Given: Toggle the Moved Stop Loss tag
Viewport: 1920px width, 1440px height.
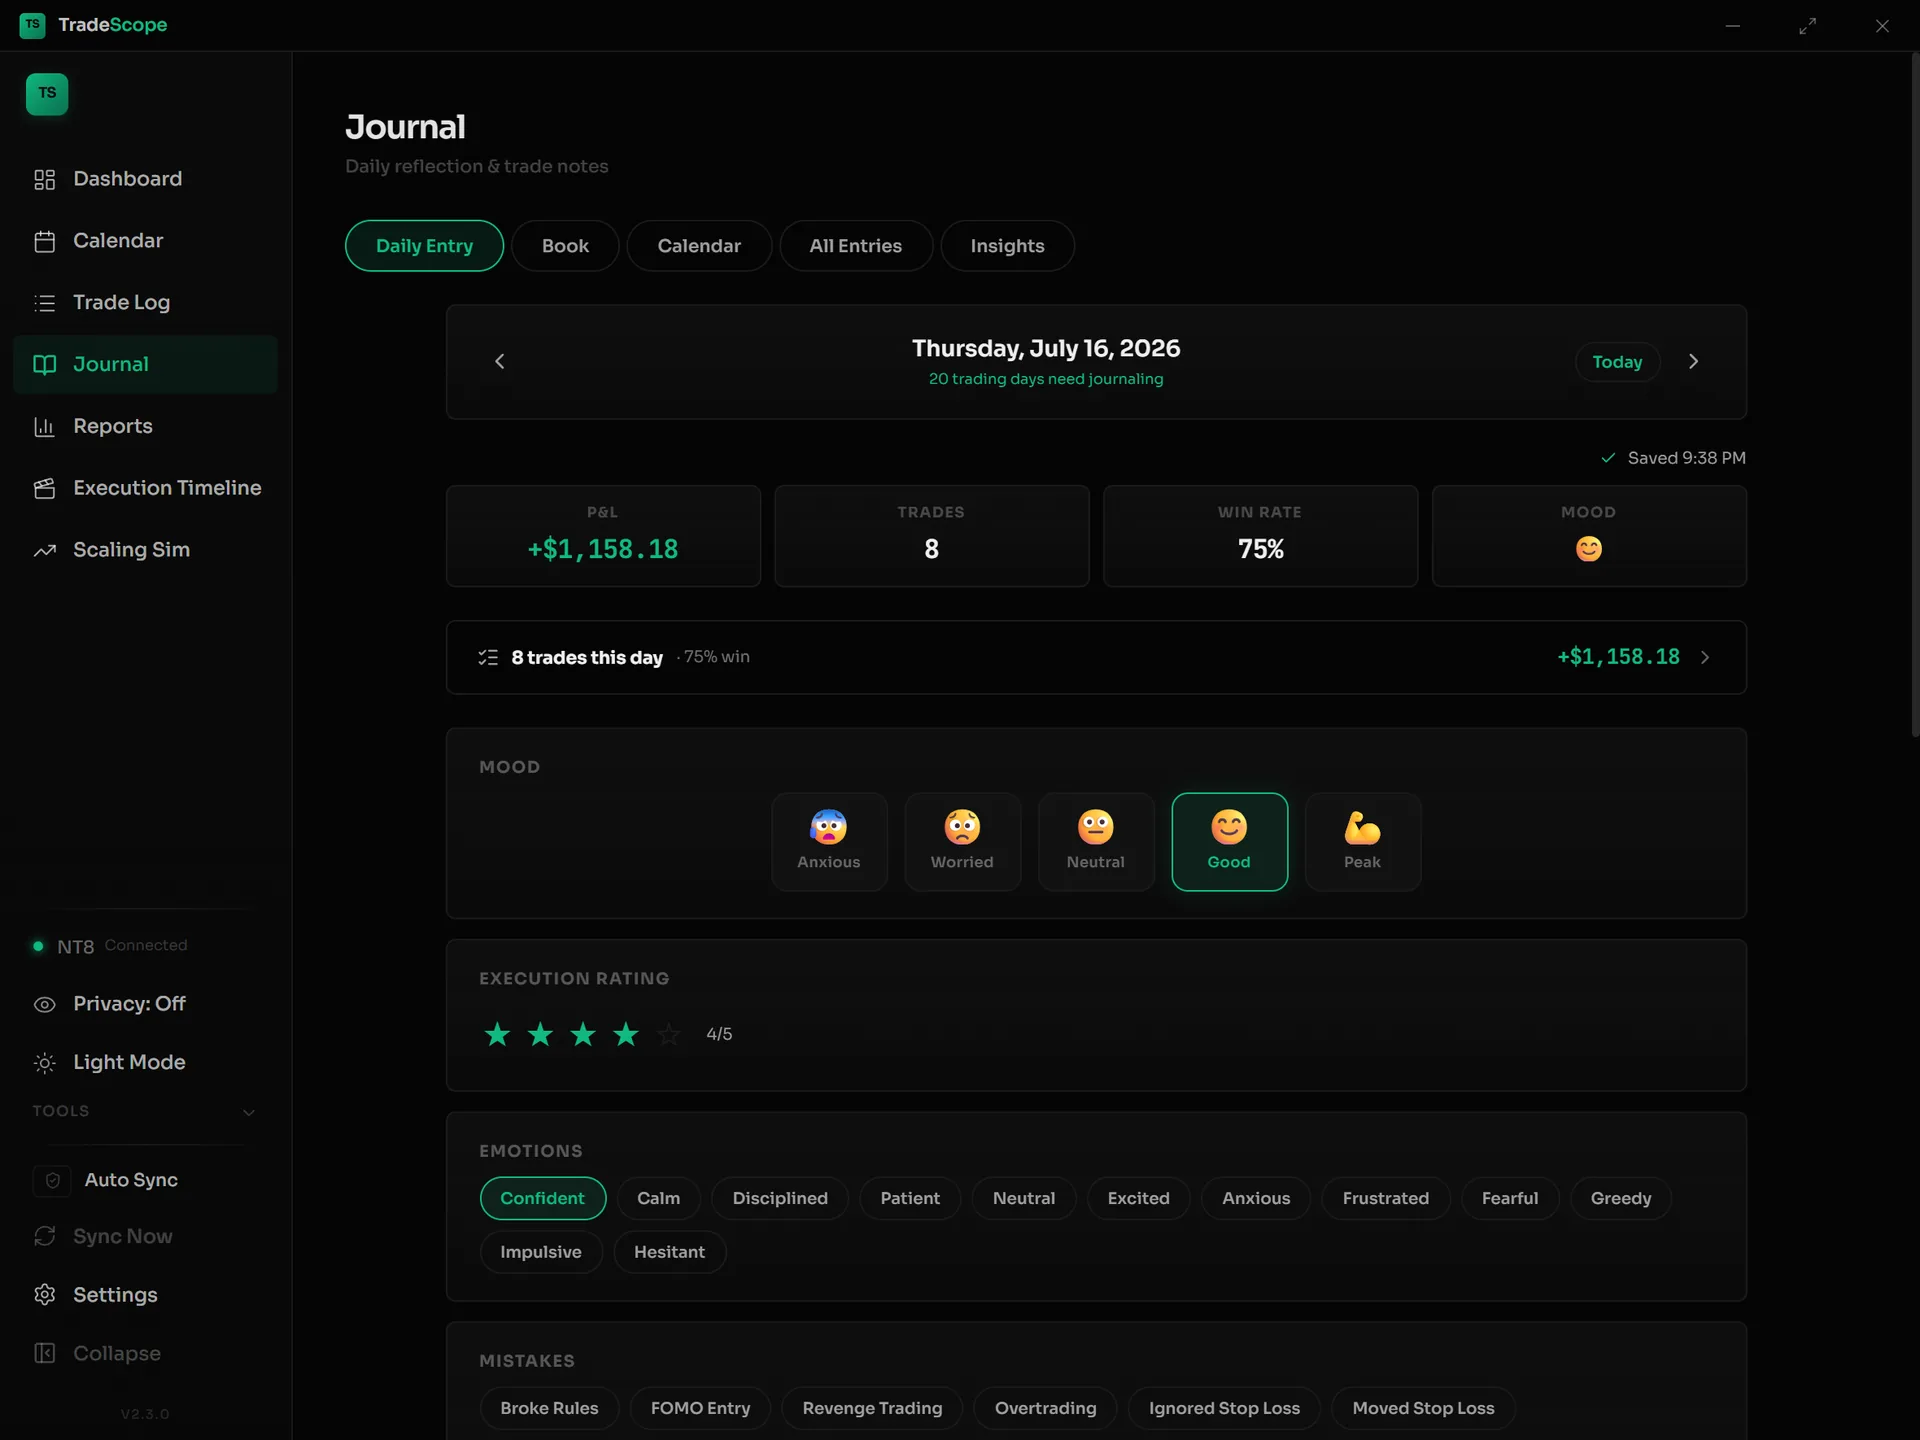Looking at the screenshot, I should pyautogui.click(x=1423, y=1408).
